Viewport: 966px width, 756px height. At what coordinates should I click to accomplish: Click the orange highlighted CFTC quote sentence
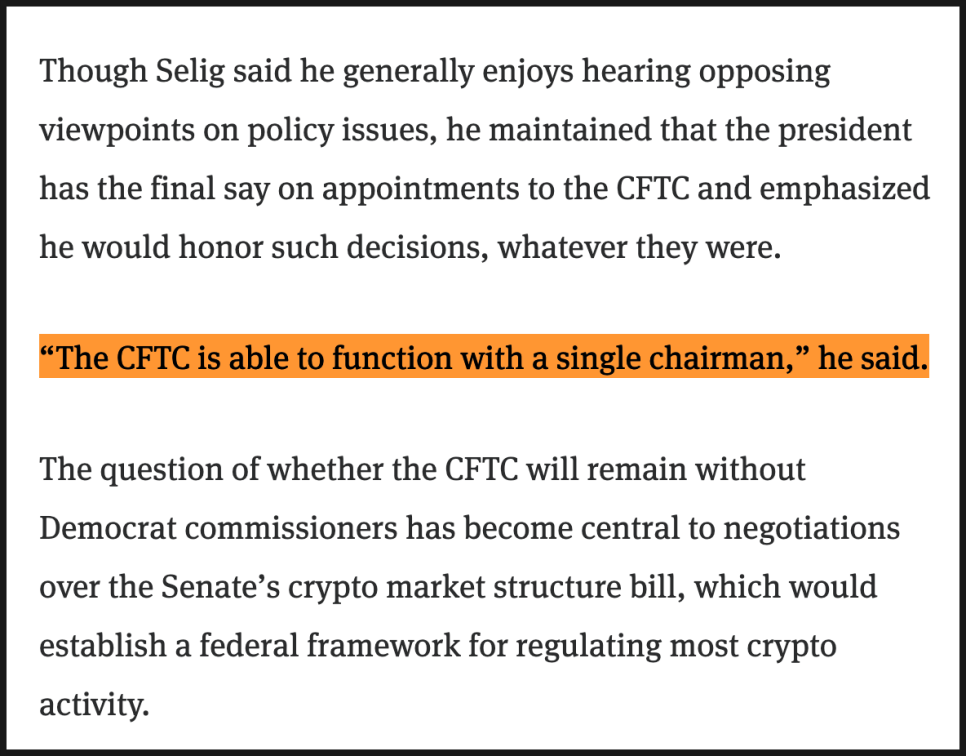coord(483,358)
